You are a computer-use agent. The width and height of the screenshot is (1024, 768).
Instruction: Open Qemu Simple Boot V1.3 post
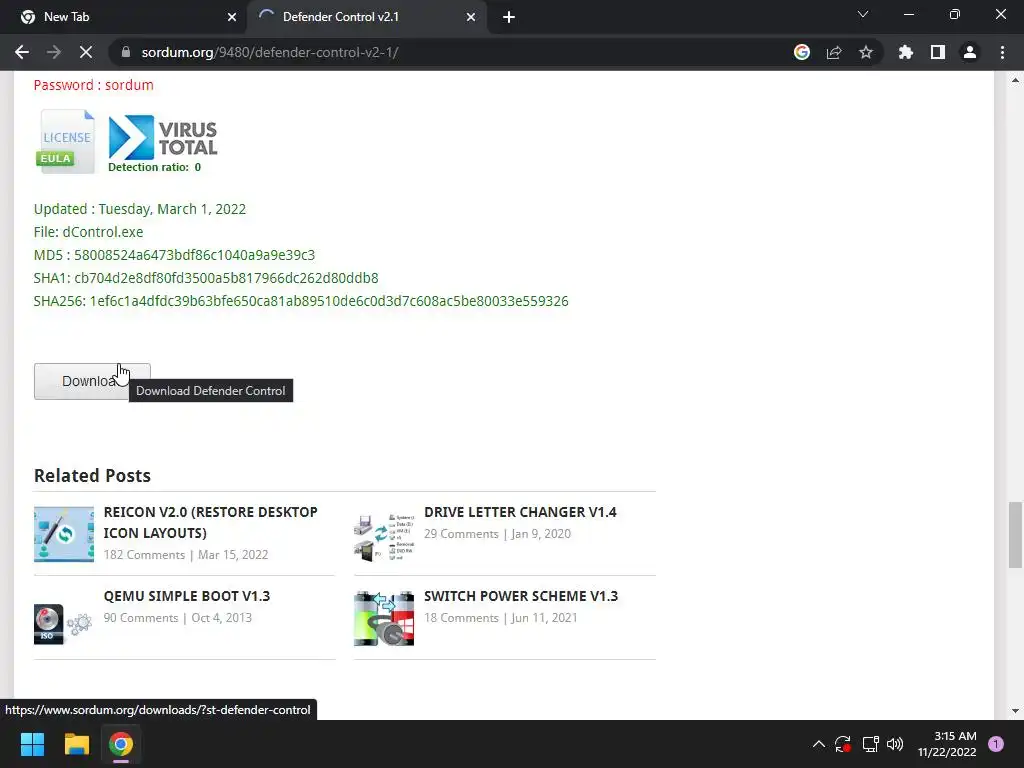click(x=187, y=596)
